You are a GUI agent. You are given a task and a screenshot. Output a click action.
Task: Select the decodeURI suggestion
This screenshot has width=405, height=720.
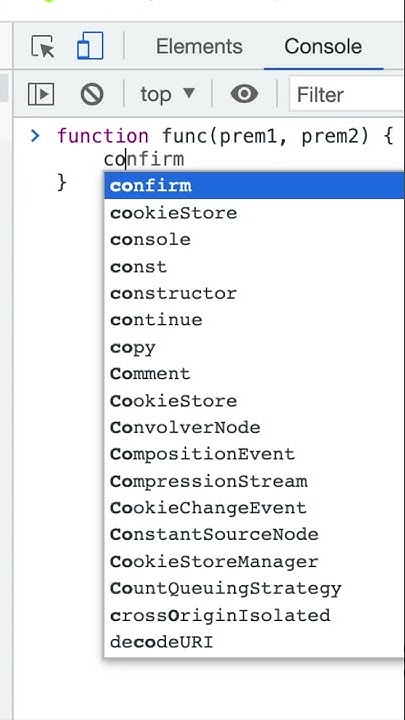tap(254, 642)
